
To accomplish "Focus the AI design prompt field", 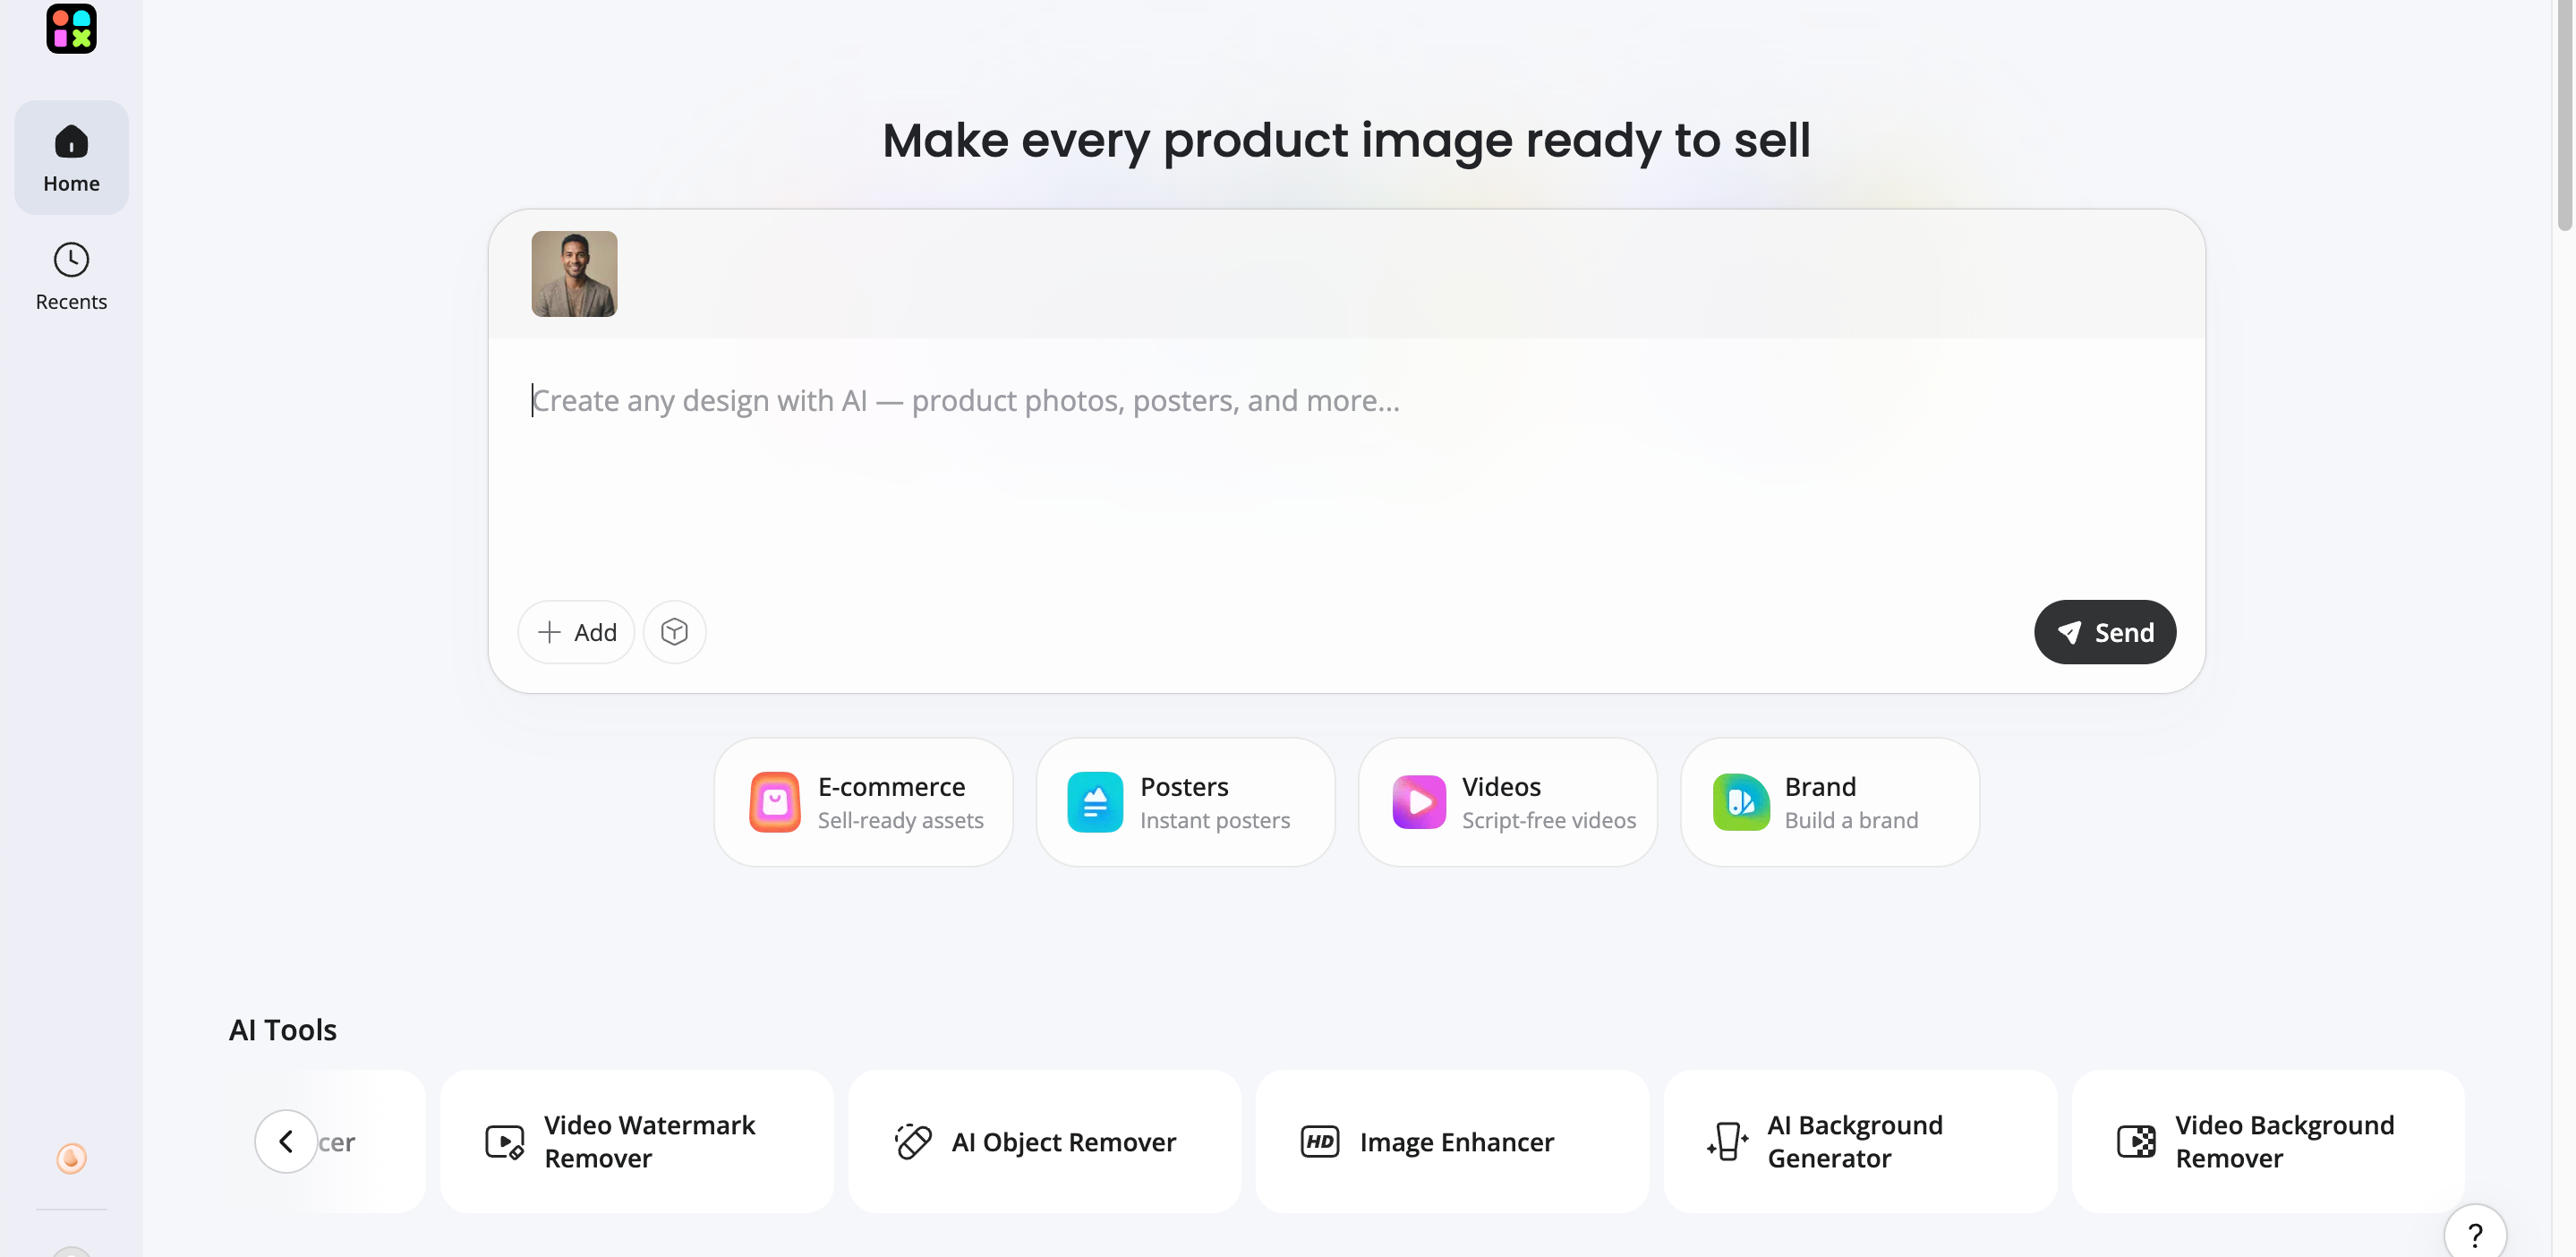I will [x=1346, y=460].
